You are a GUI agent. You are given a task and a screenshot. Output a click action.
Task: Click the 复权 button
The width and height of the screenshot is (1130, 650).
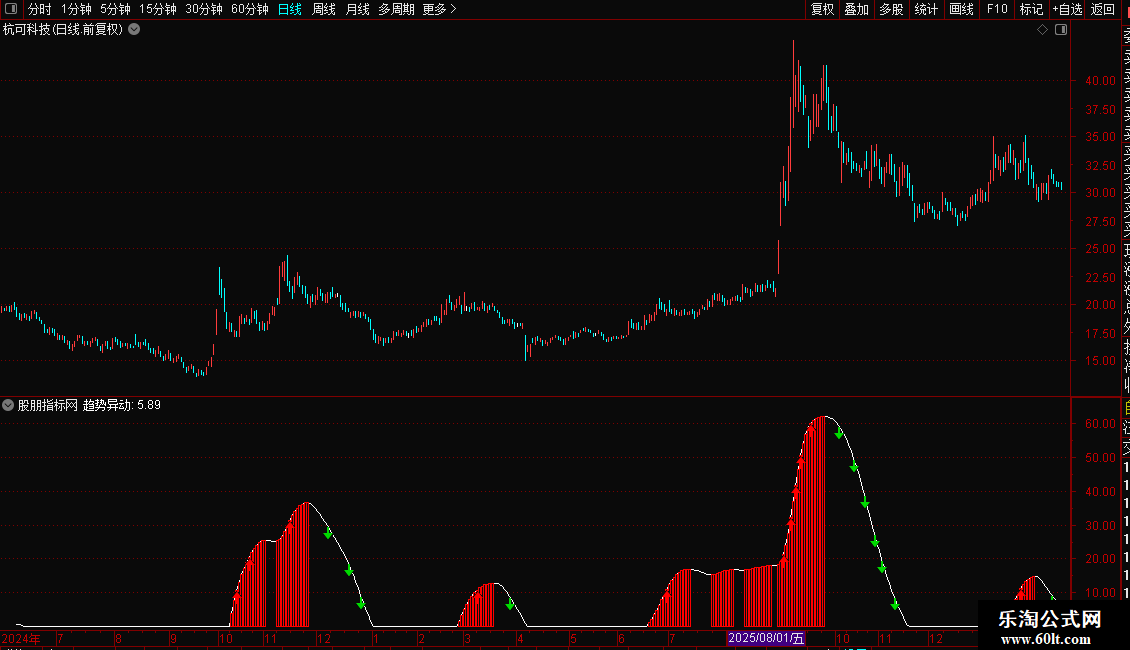coord(822,9)
